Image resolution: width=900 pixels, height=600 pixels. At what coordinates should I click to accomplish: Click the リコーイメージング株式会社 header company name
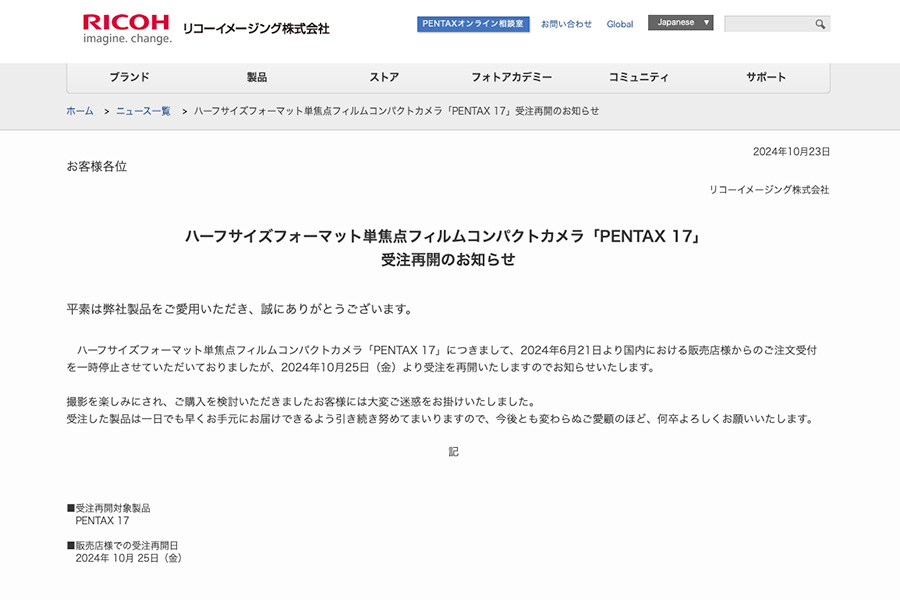(256, 29)
